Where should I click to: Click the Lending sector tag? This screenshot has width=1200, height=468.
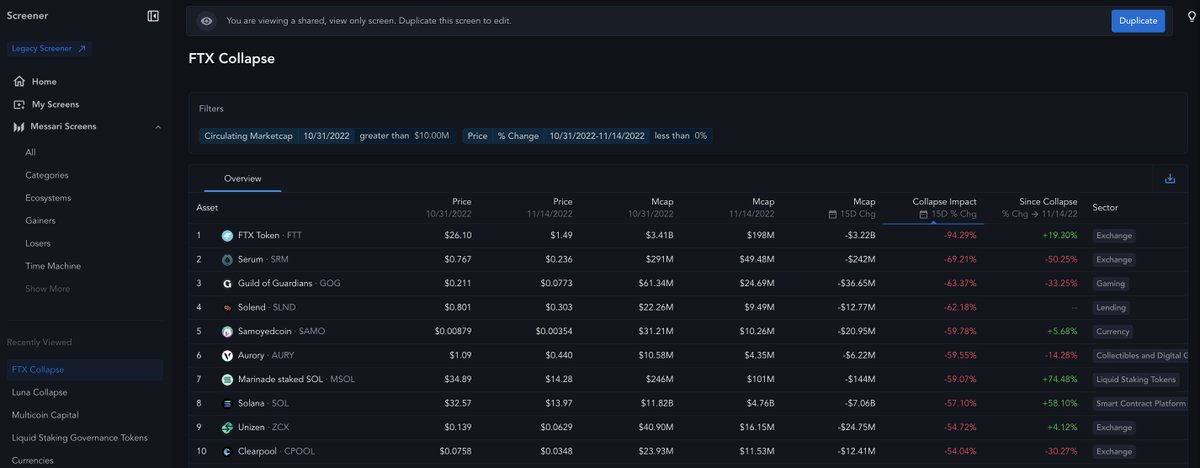click(1111, 308)
